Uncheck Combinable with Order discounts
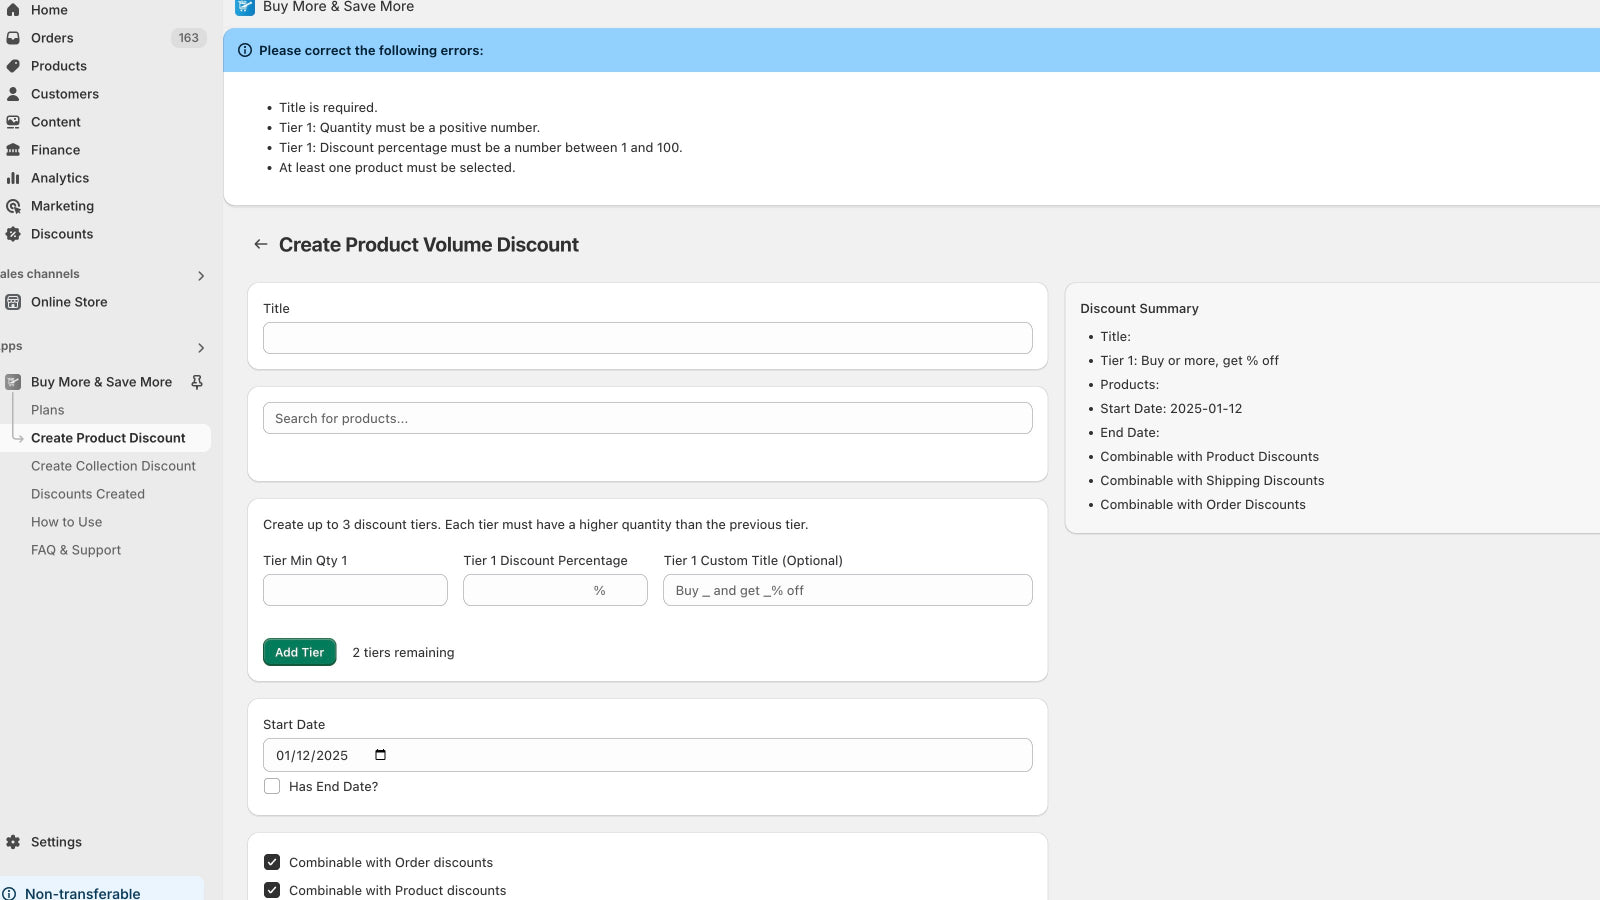This screenshot has height=900, width=1600. coord(272,862)
